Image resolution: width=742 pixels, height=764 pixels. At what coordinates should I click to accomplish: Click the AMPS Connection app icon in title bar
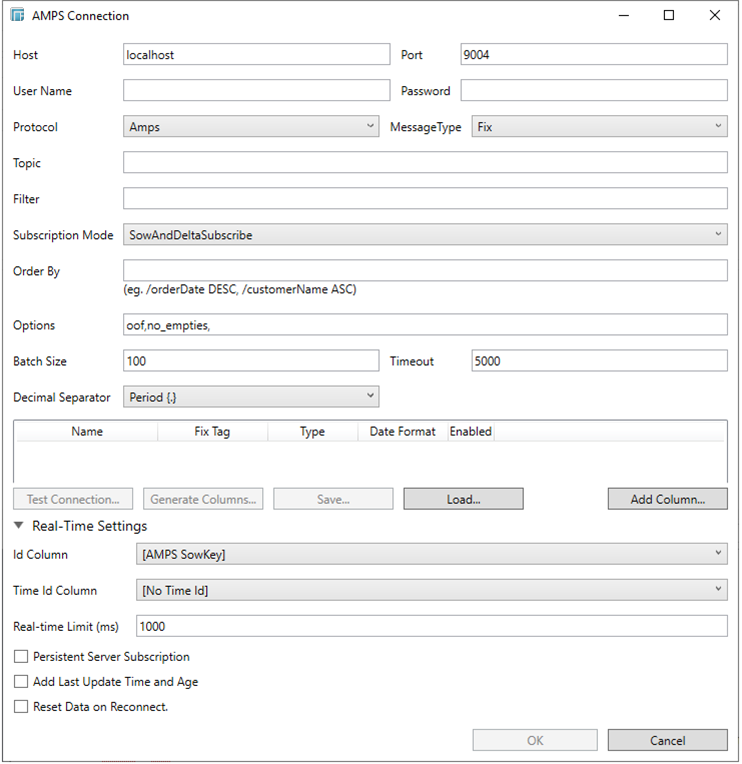pyautogui.click(x=17, y=16)
